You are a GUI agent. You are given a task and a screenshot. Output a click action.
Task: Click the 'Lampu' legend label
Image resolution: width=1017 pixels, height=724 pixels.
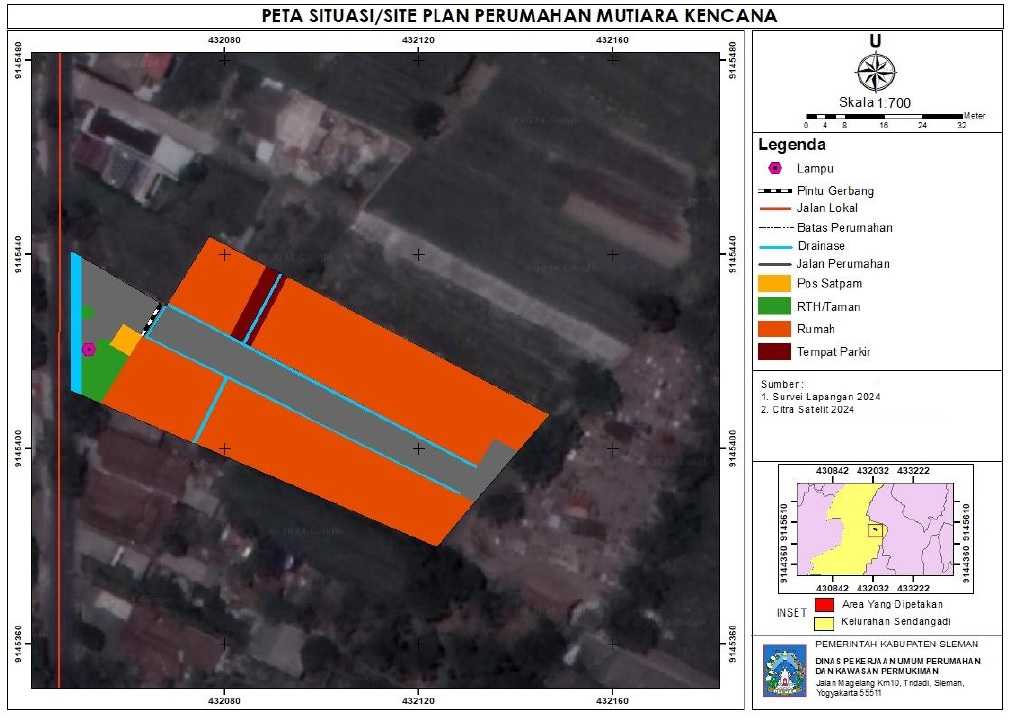point(815,169)
